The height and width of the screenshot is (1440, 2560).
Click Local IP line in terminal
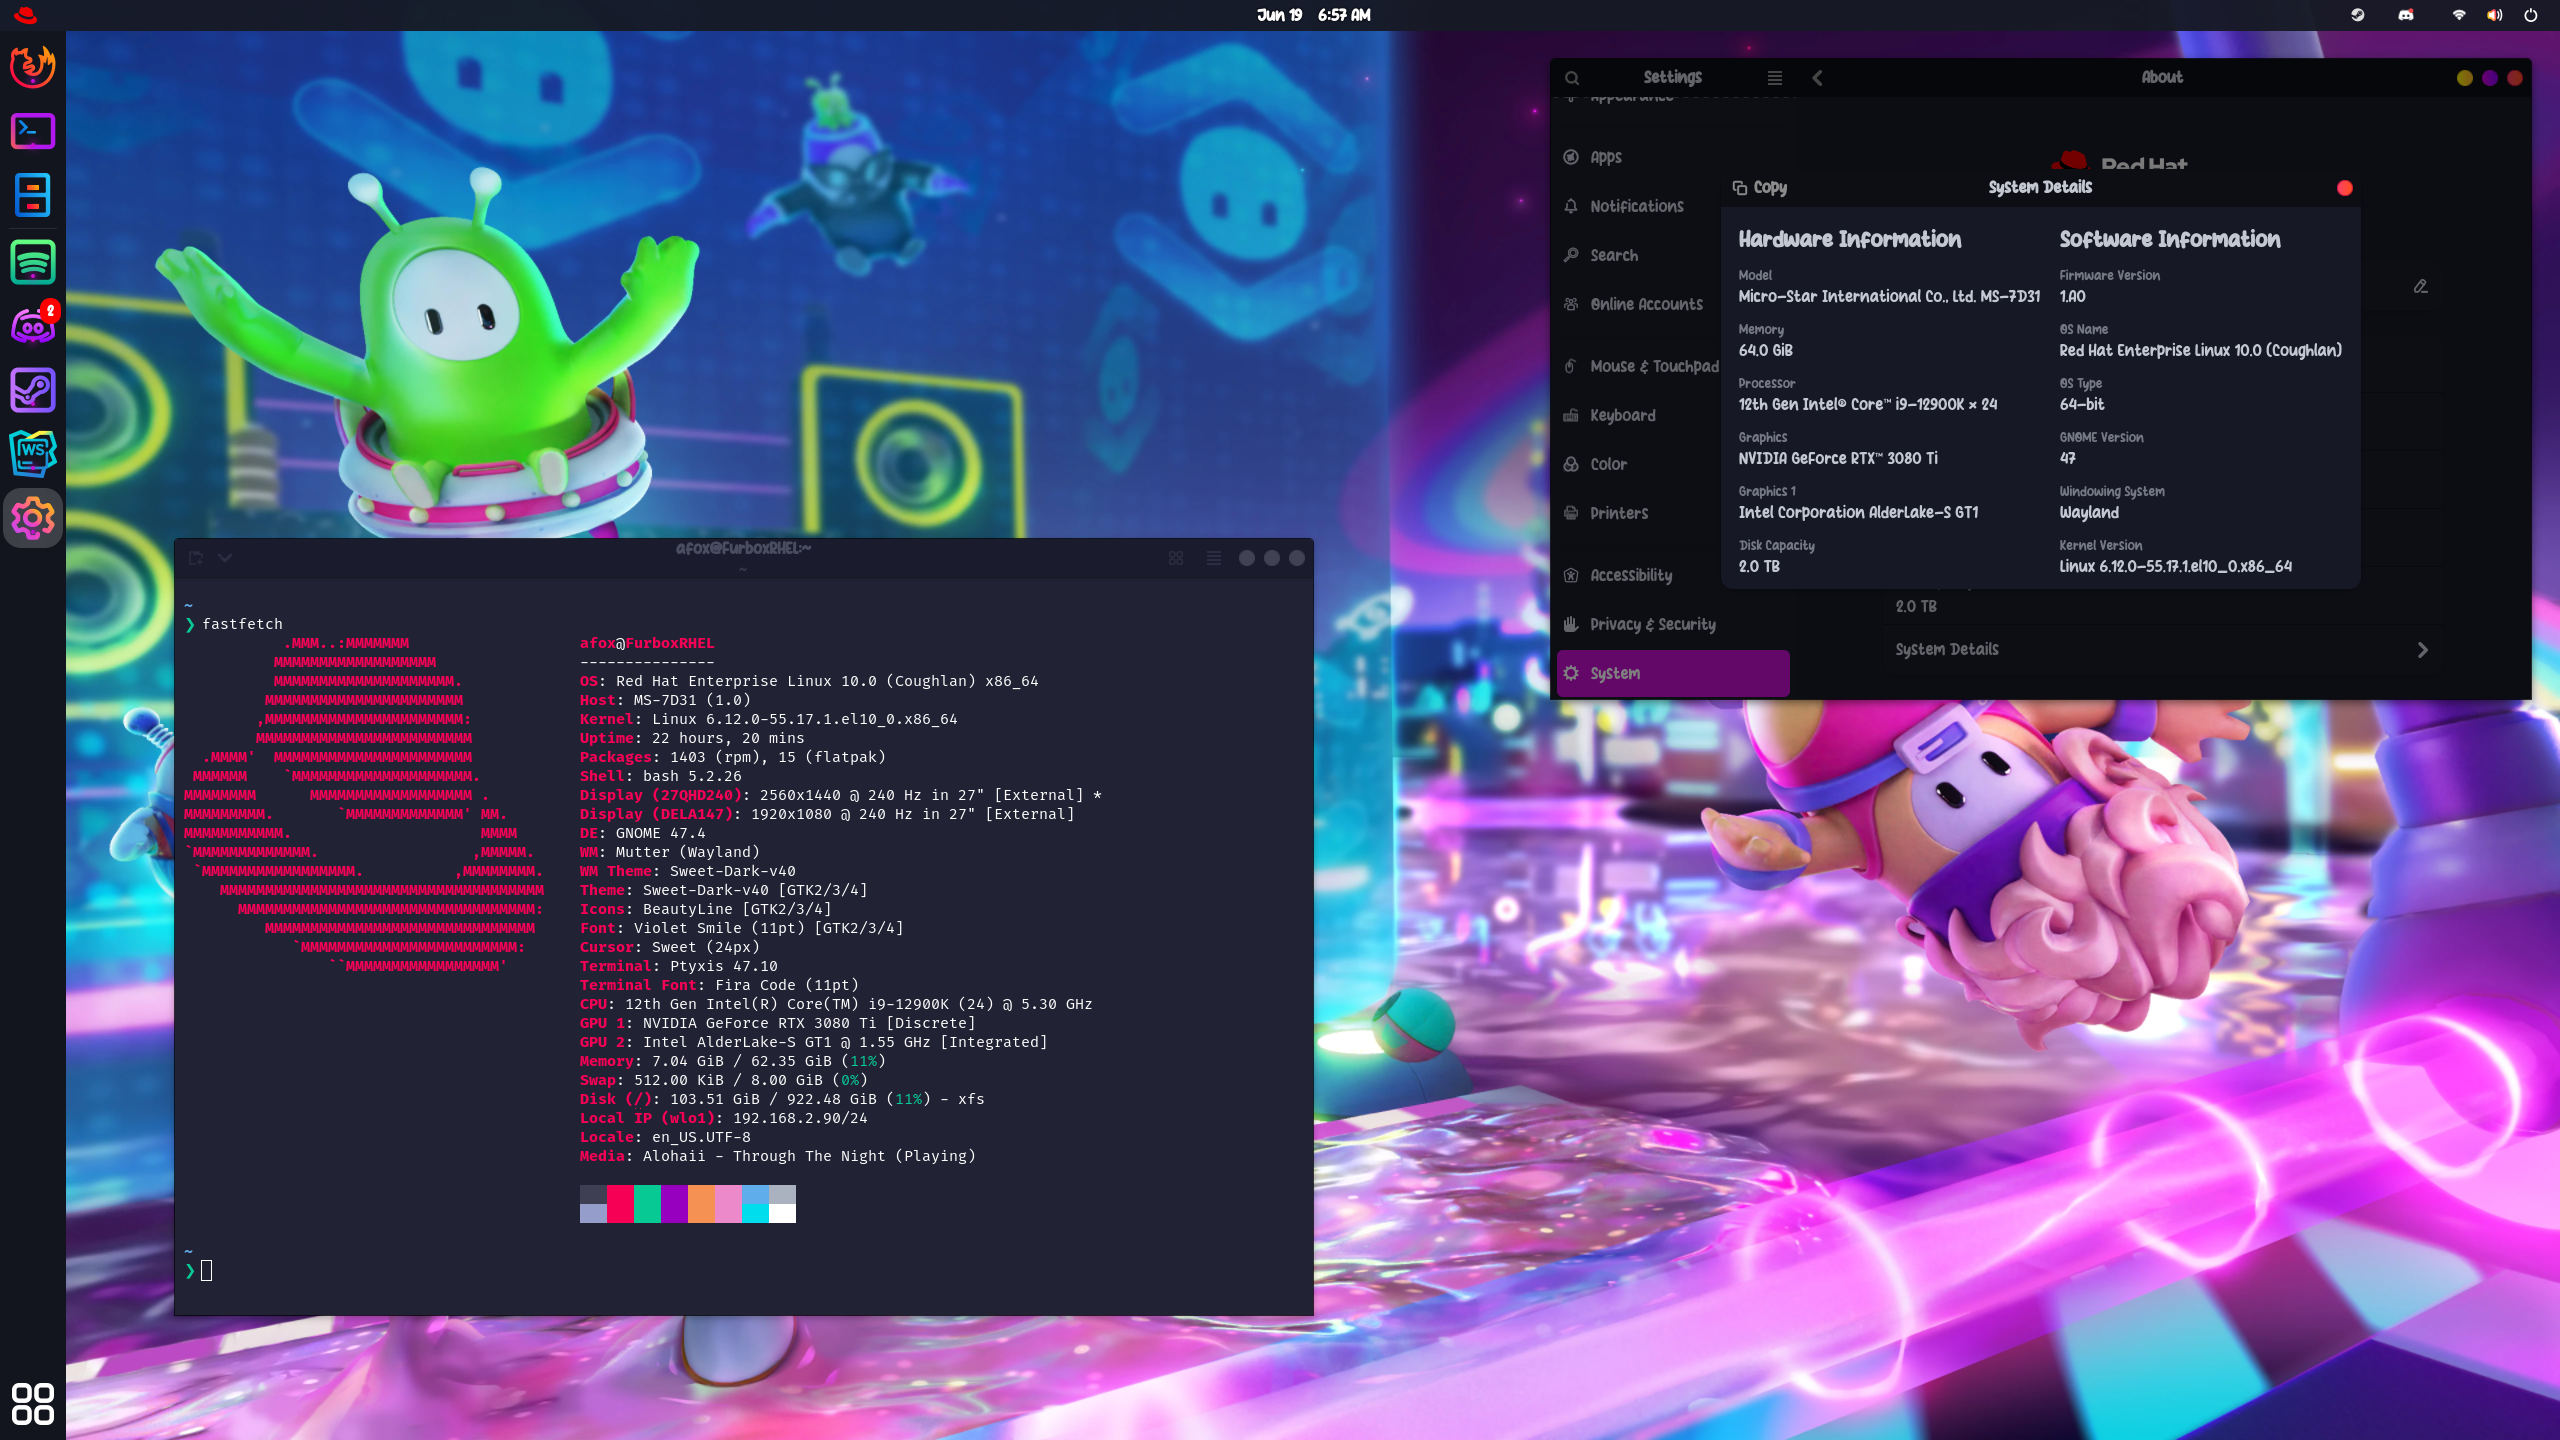click(724, 1118)
